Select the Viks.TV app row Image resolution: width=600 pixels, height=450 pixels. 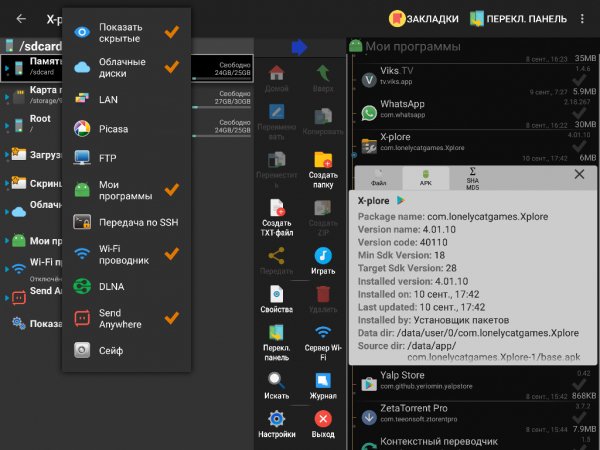pos(474,78)
